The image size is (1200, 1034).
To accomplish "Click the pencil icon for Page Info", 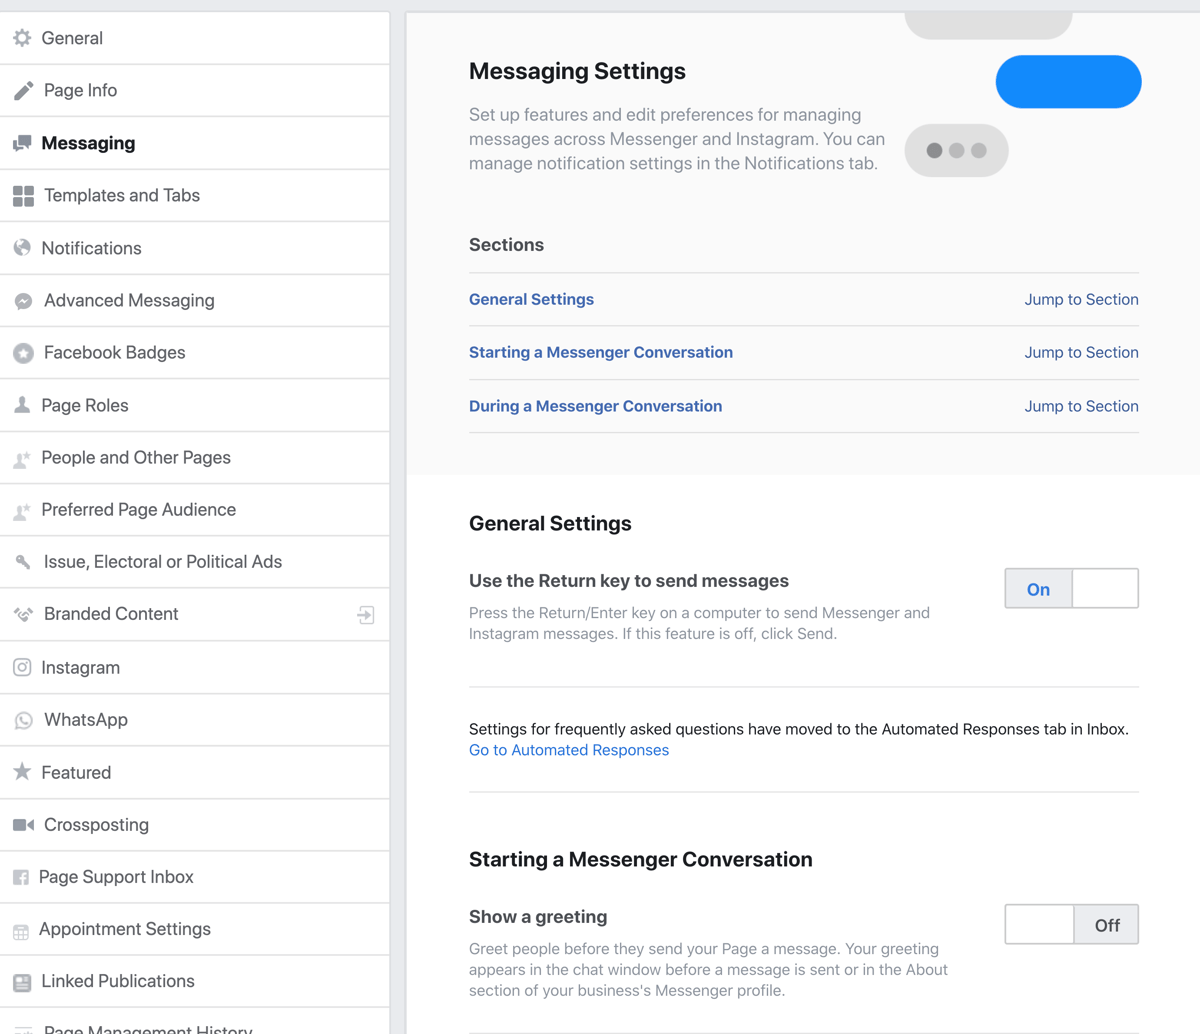I will point(23,91).
